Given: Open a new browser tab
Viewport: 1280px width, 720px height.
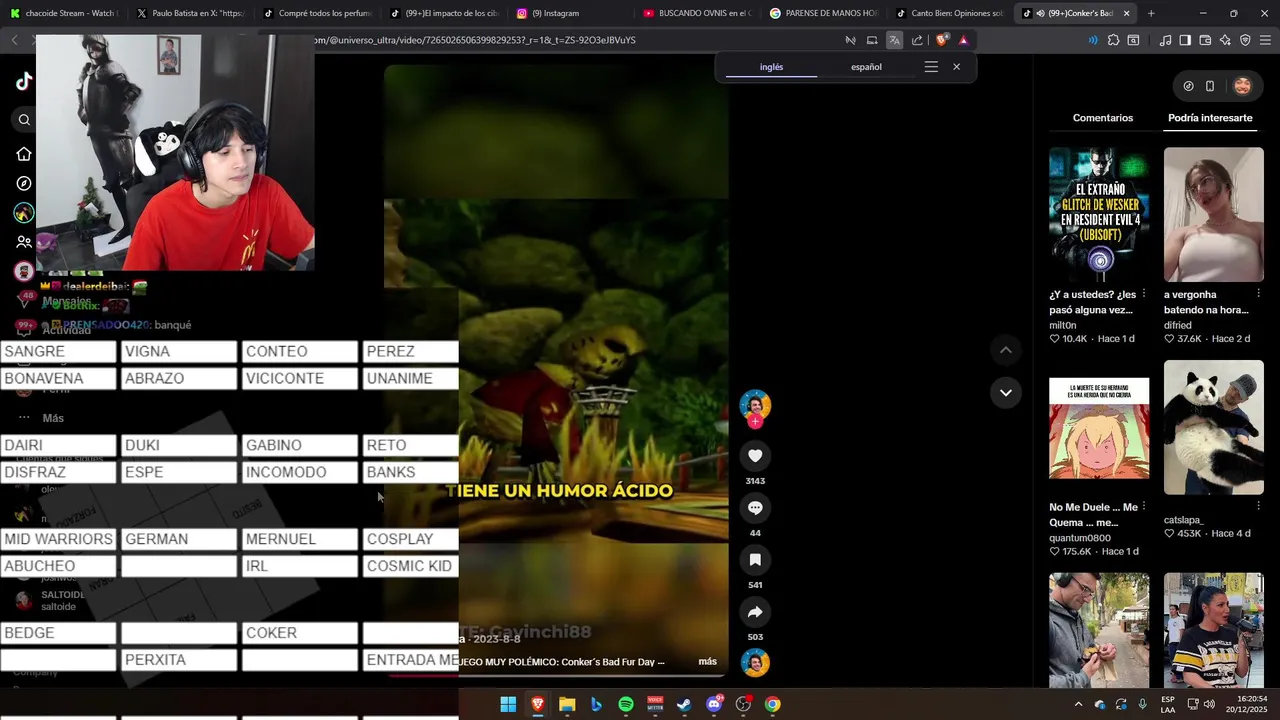Looking at the screenshot, I should (1151, 13).
